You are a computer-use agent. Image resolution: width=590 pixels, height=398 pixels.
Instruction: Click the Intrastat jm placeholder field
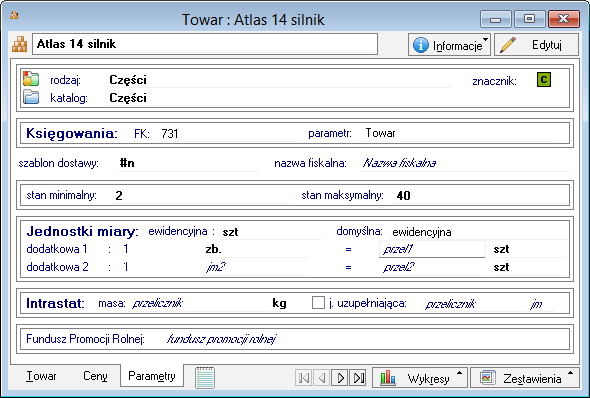pyautogui.click(x=536, y=304)
